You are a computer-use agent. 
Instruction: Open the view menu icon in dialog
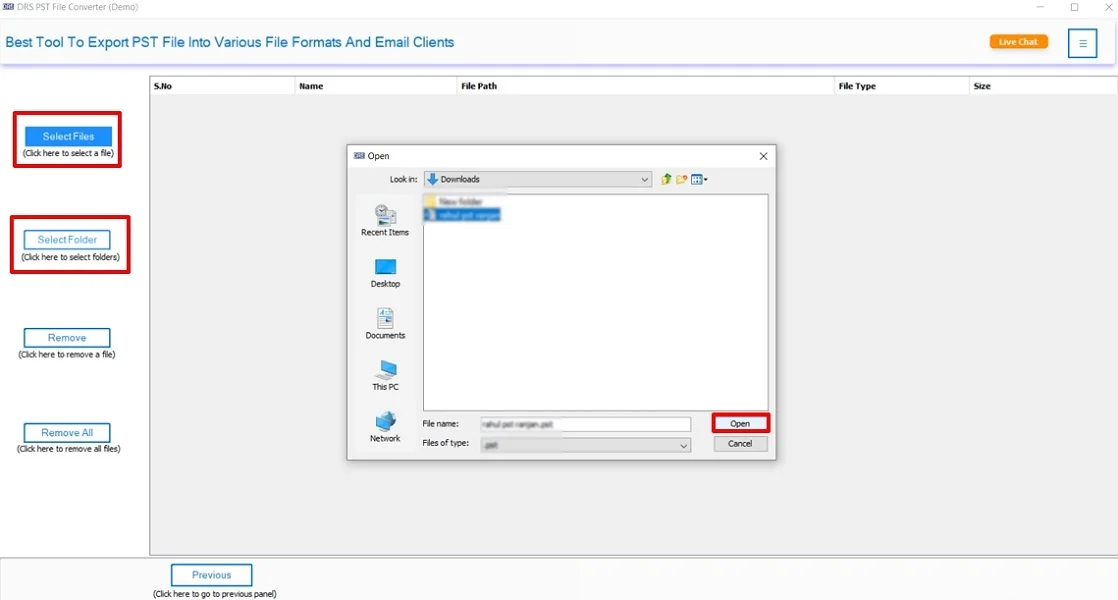(699, 180)
